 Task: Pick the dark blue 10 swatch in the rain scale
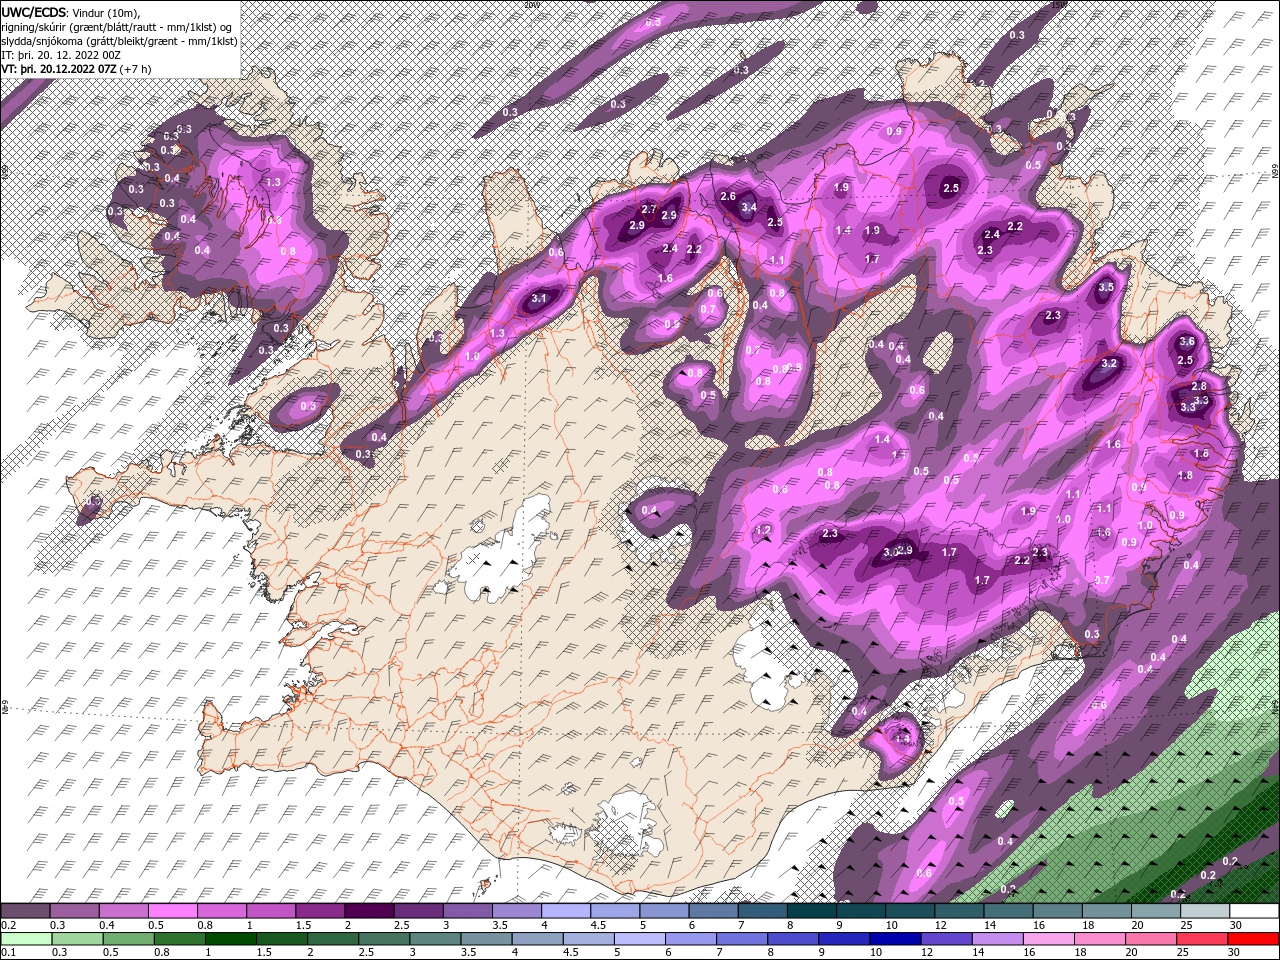895,939
